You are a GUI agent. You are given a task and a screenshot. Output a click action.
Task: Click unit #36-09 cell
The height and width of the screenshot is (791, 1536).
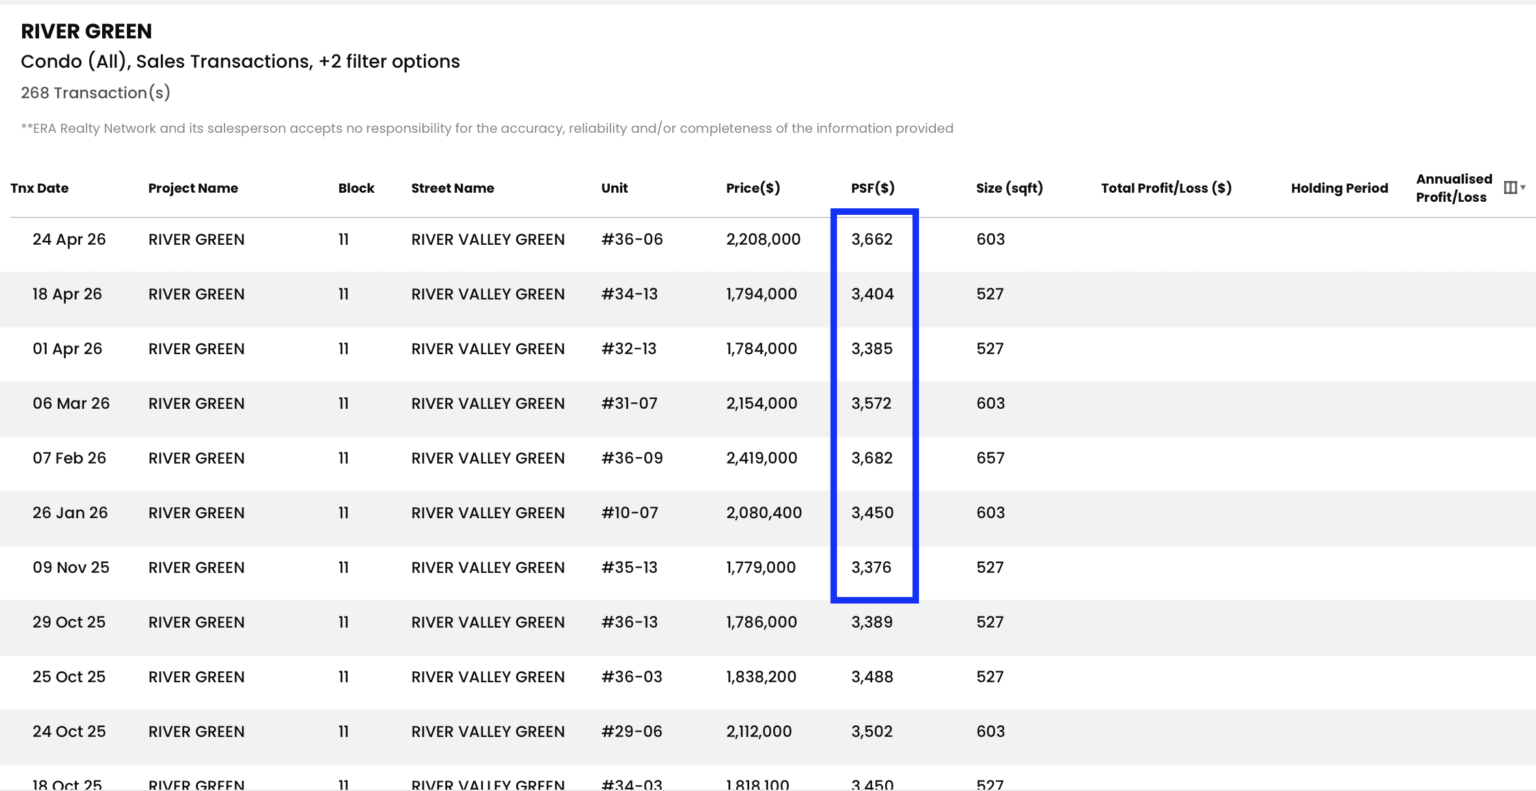(x=632, y=458)
